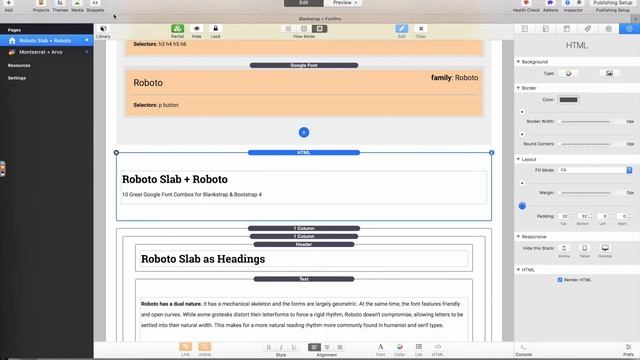640x360 pixels.
Task: Open first inspector tab
Action: click(x=525, y=29)
